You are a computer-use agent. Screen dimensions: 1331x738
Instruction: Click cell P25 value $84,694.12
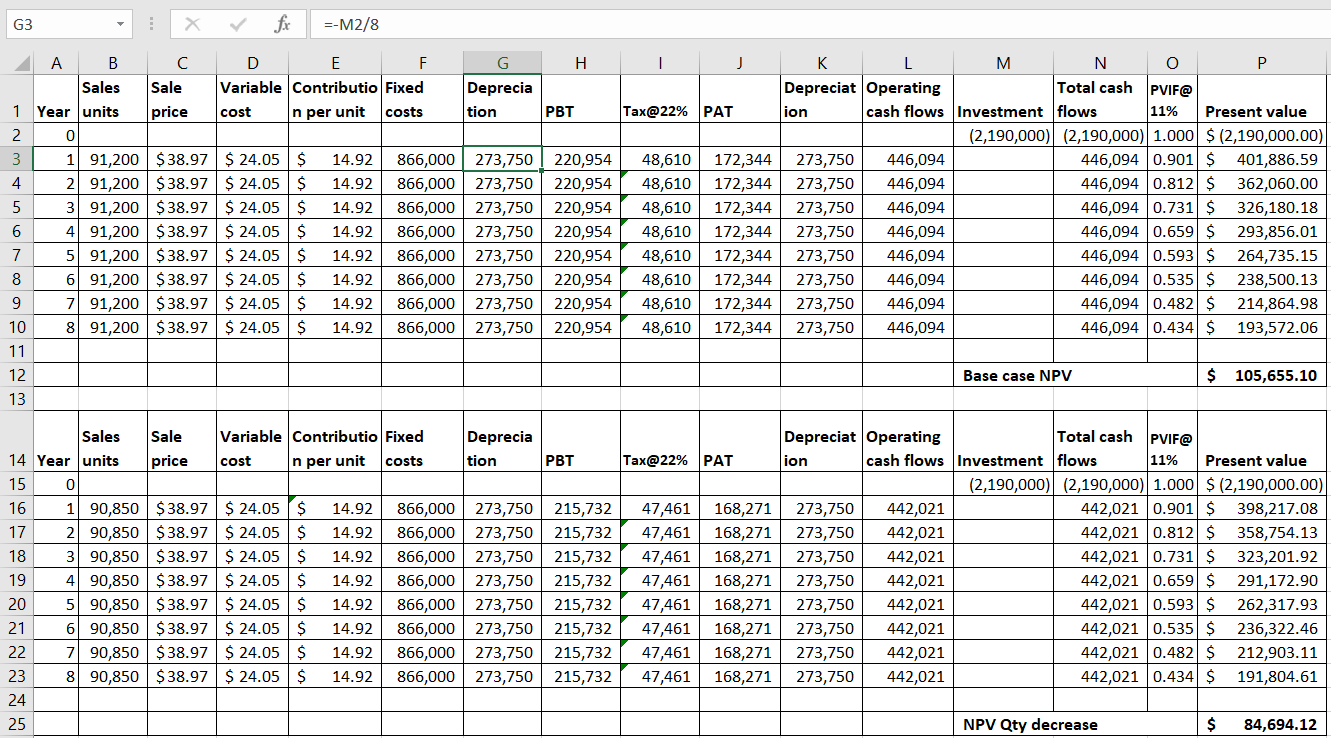(x=1262, y=725)
